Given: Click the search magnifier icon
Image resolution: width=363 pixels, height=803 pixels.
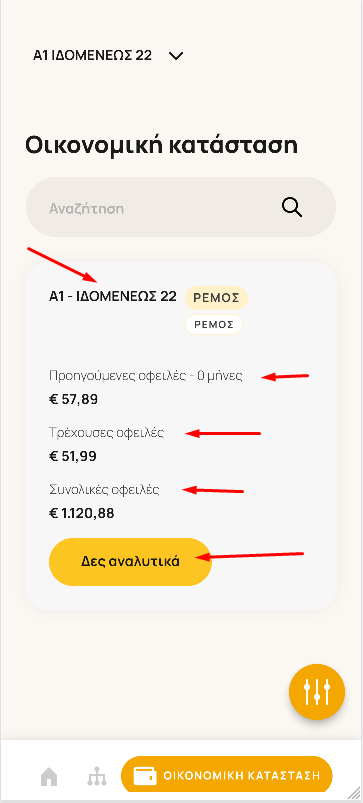Looking at the screenshot, I should point(292,208).
